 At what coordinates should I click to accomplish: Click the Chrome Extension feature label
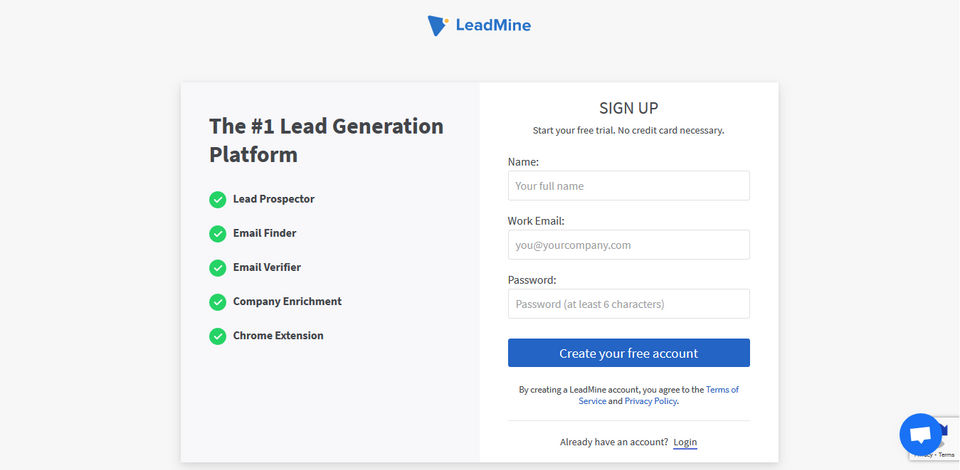pos(278,336)
